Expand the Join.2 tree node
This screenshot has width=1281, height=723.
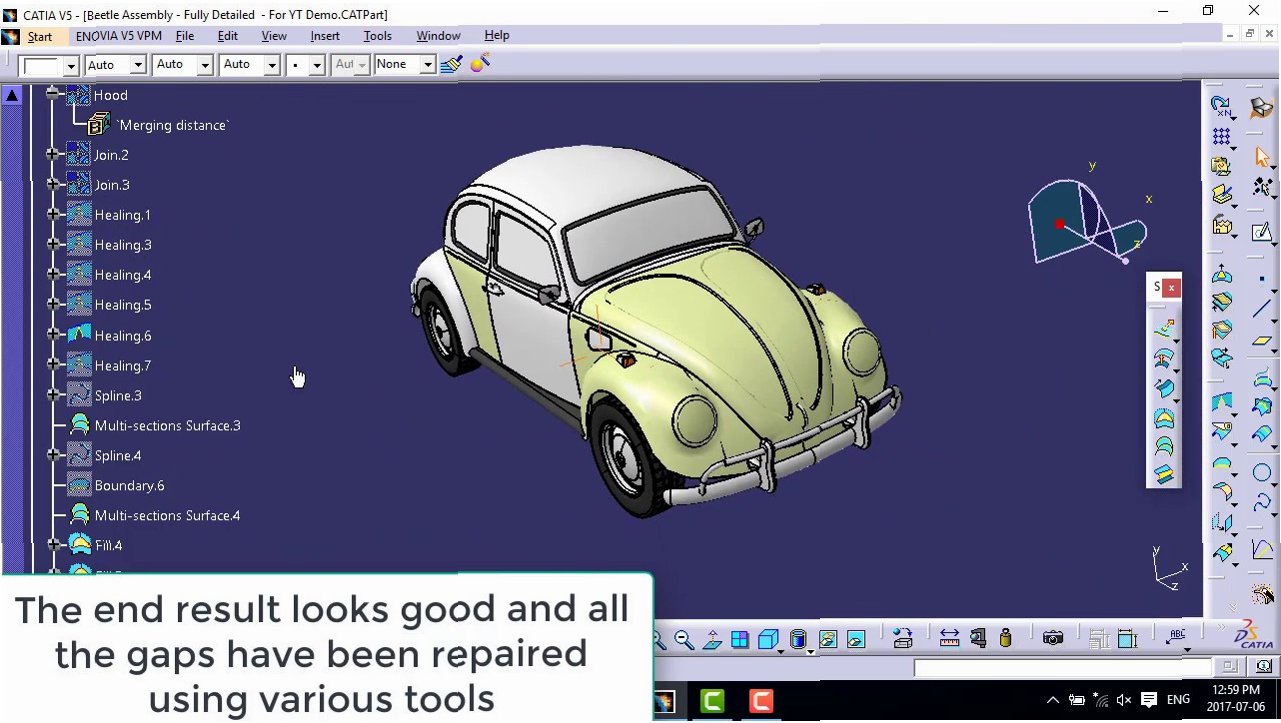[53, 154]
